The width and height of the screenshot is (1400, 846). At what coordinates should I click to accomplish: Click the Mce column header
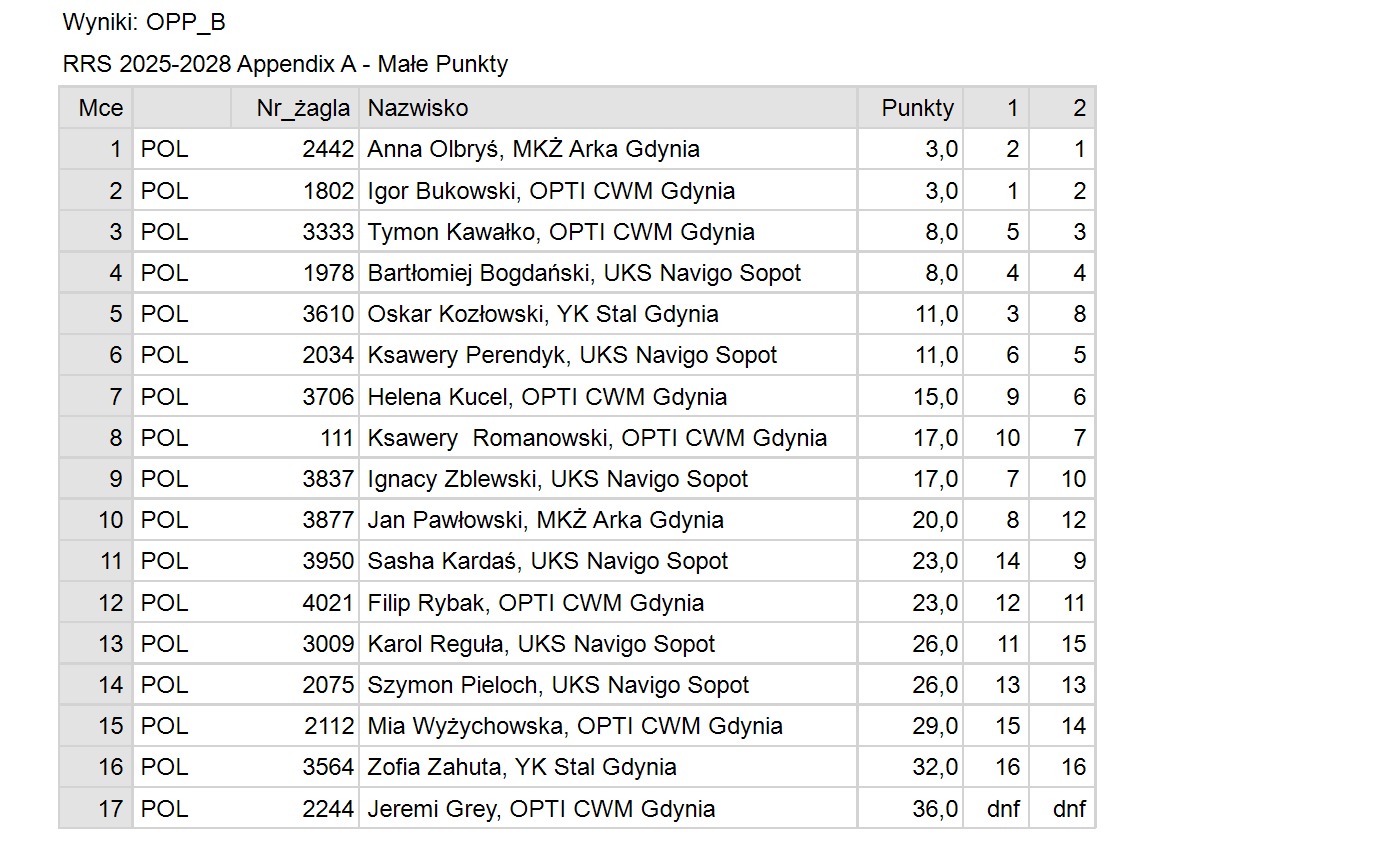tap(96, 108)
